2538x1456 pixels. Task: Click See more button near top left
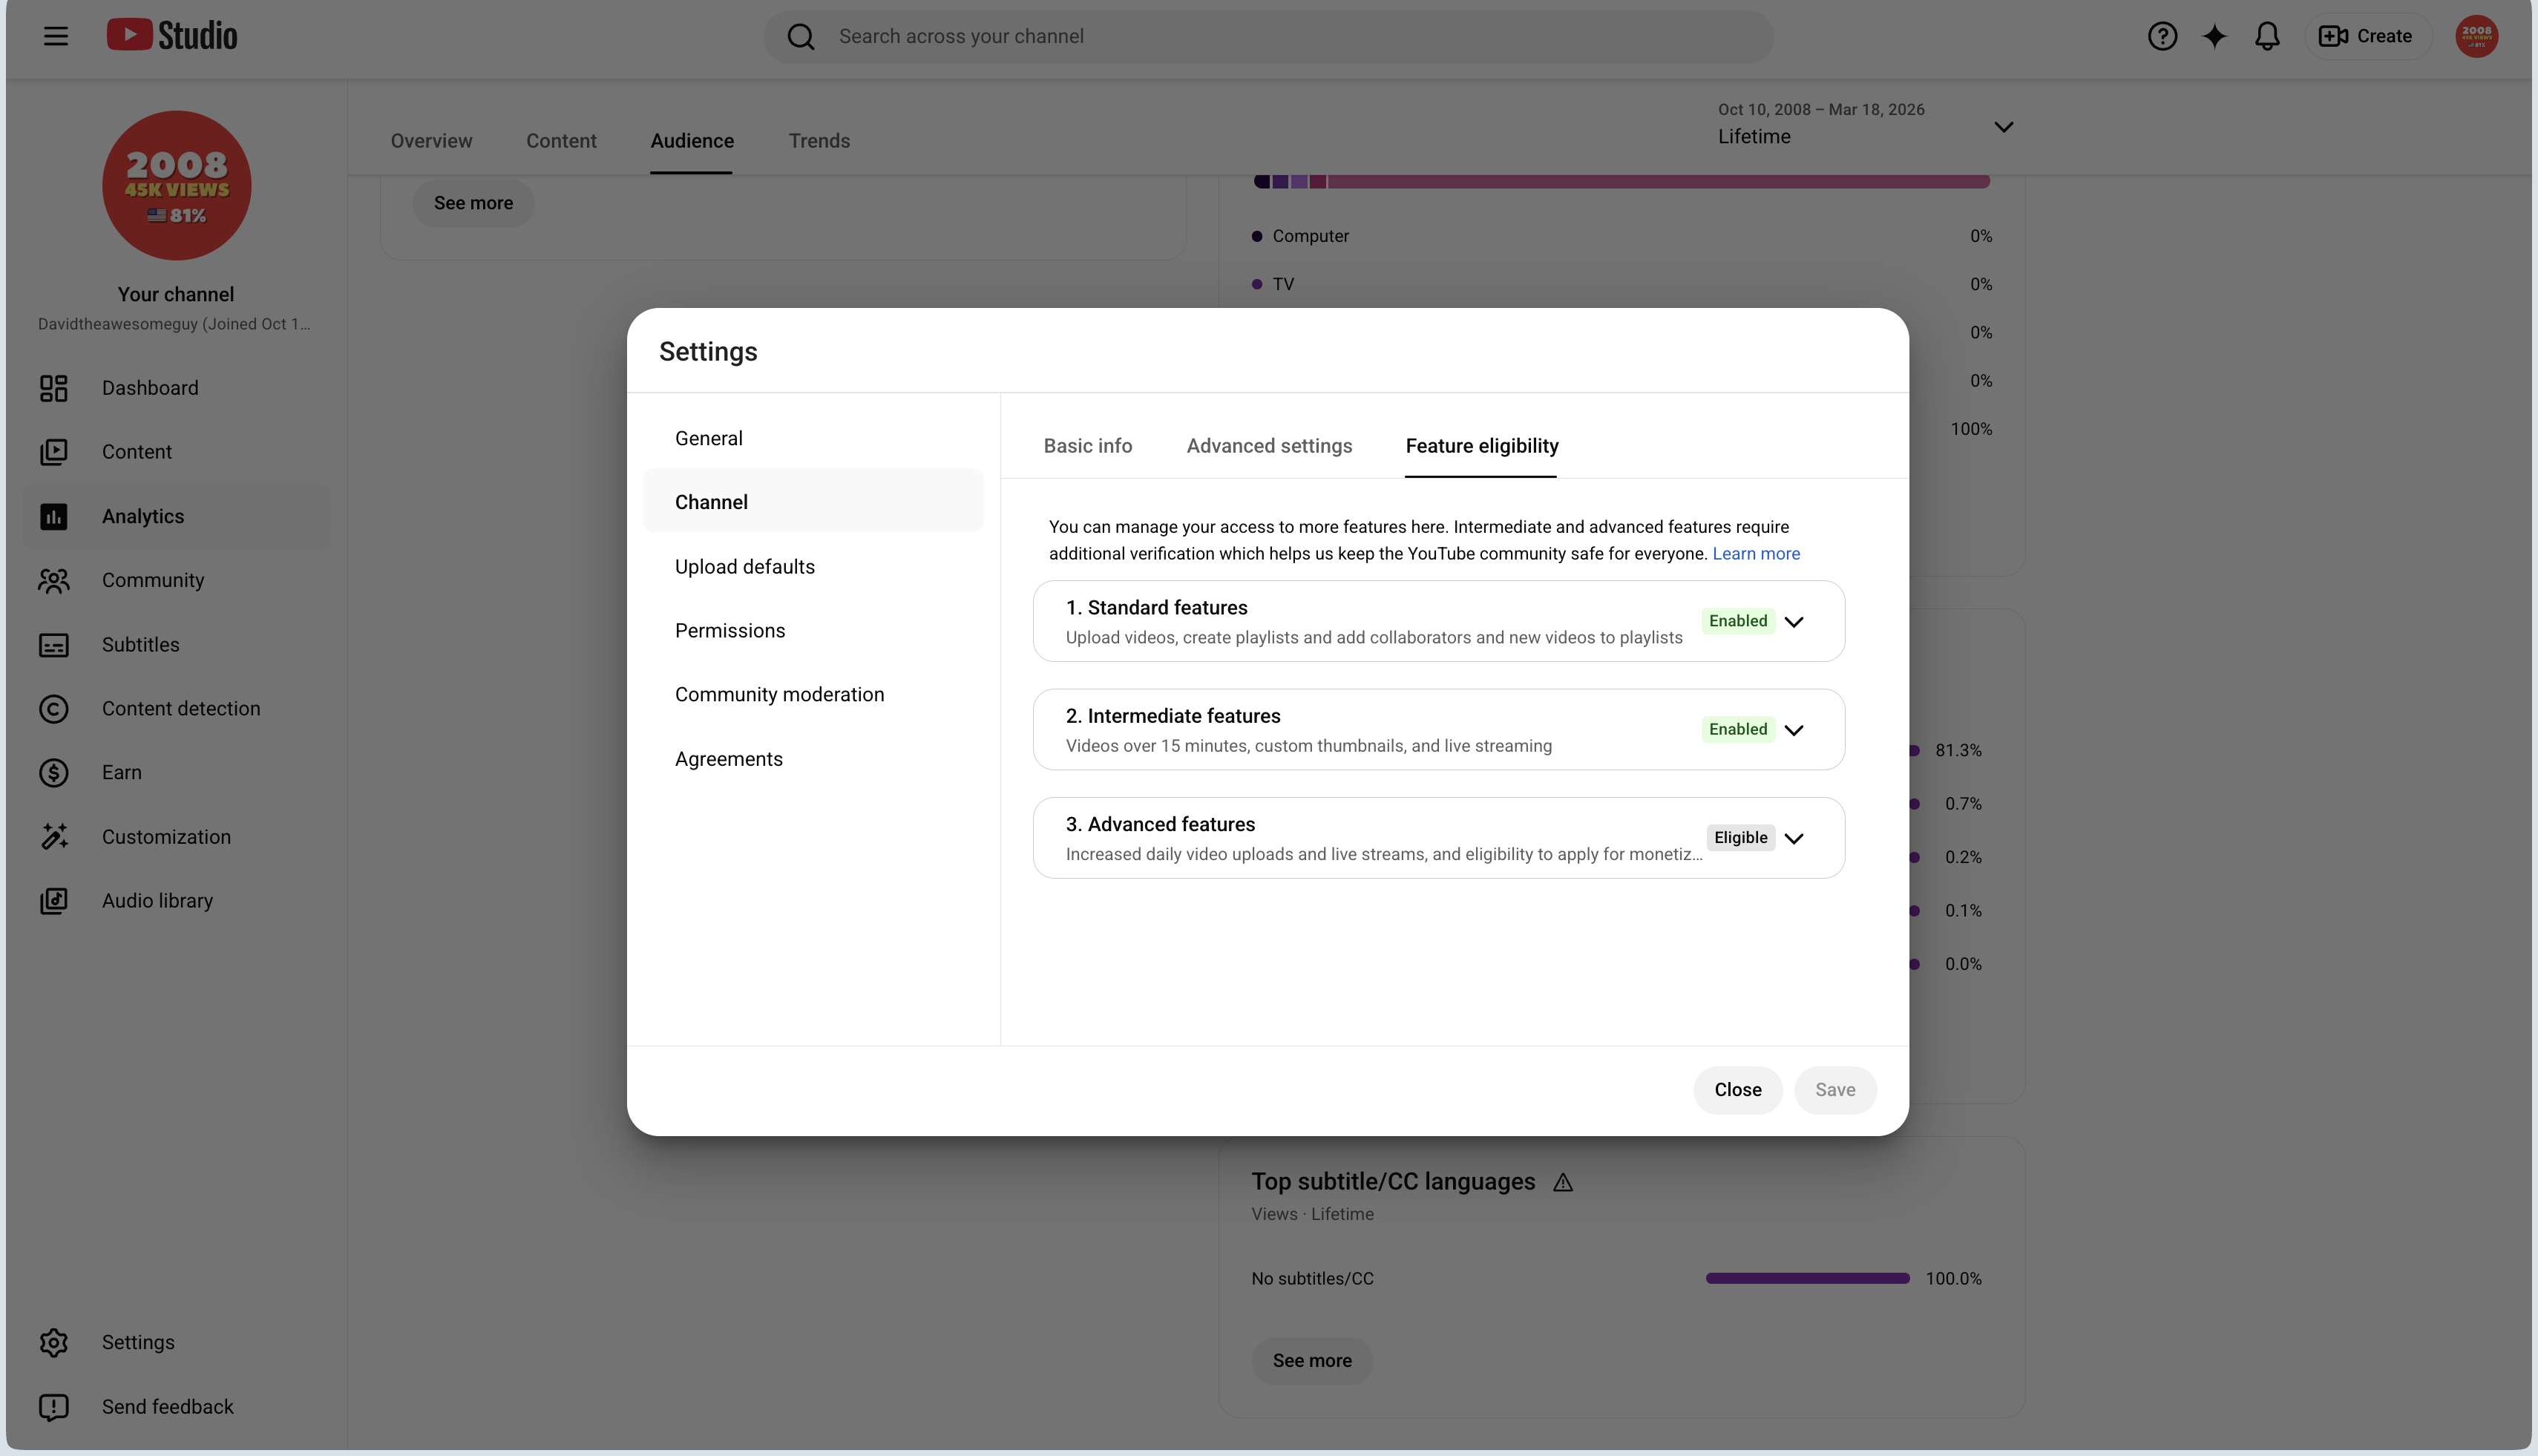point(473,203)
